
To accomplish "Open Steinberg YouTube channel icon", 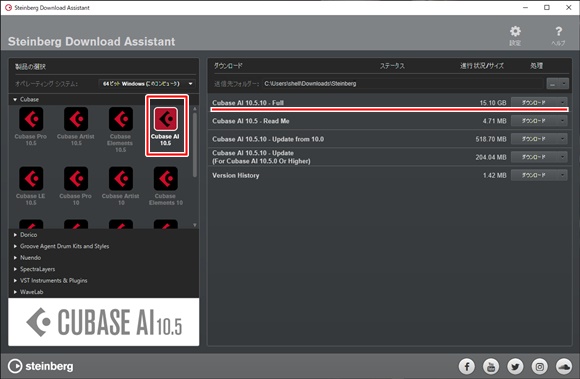I will click(491, 366).
